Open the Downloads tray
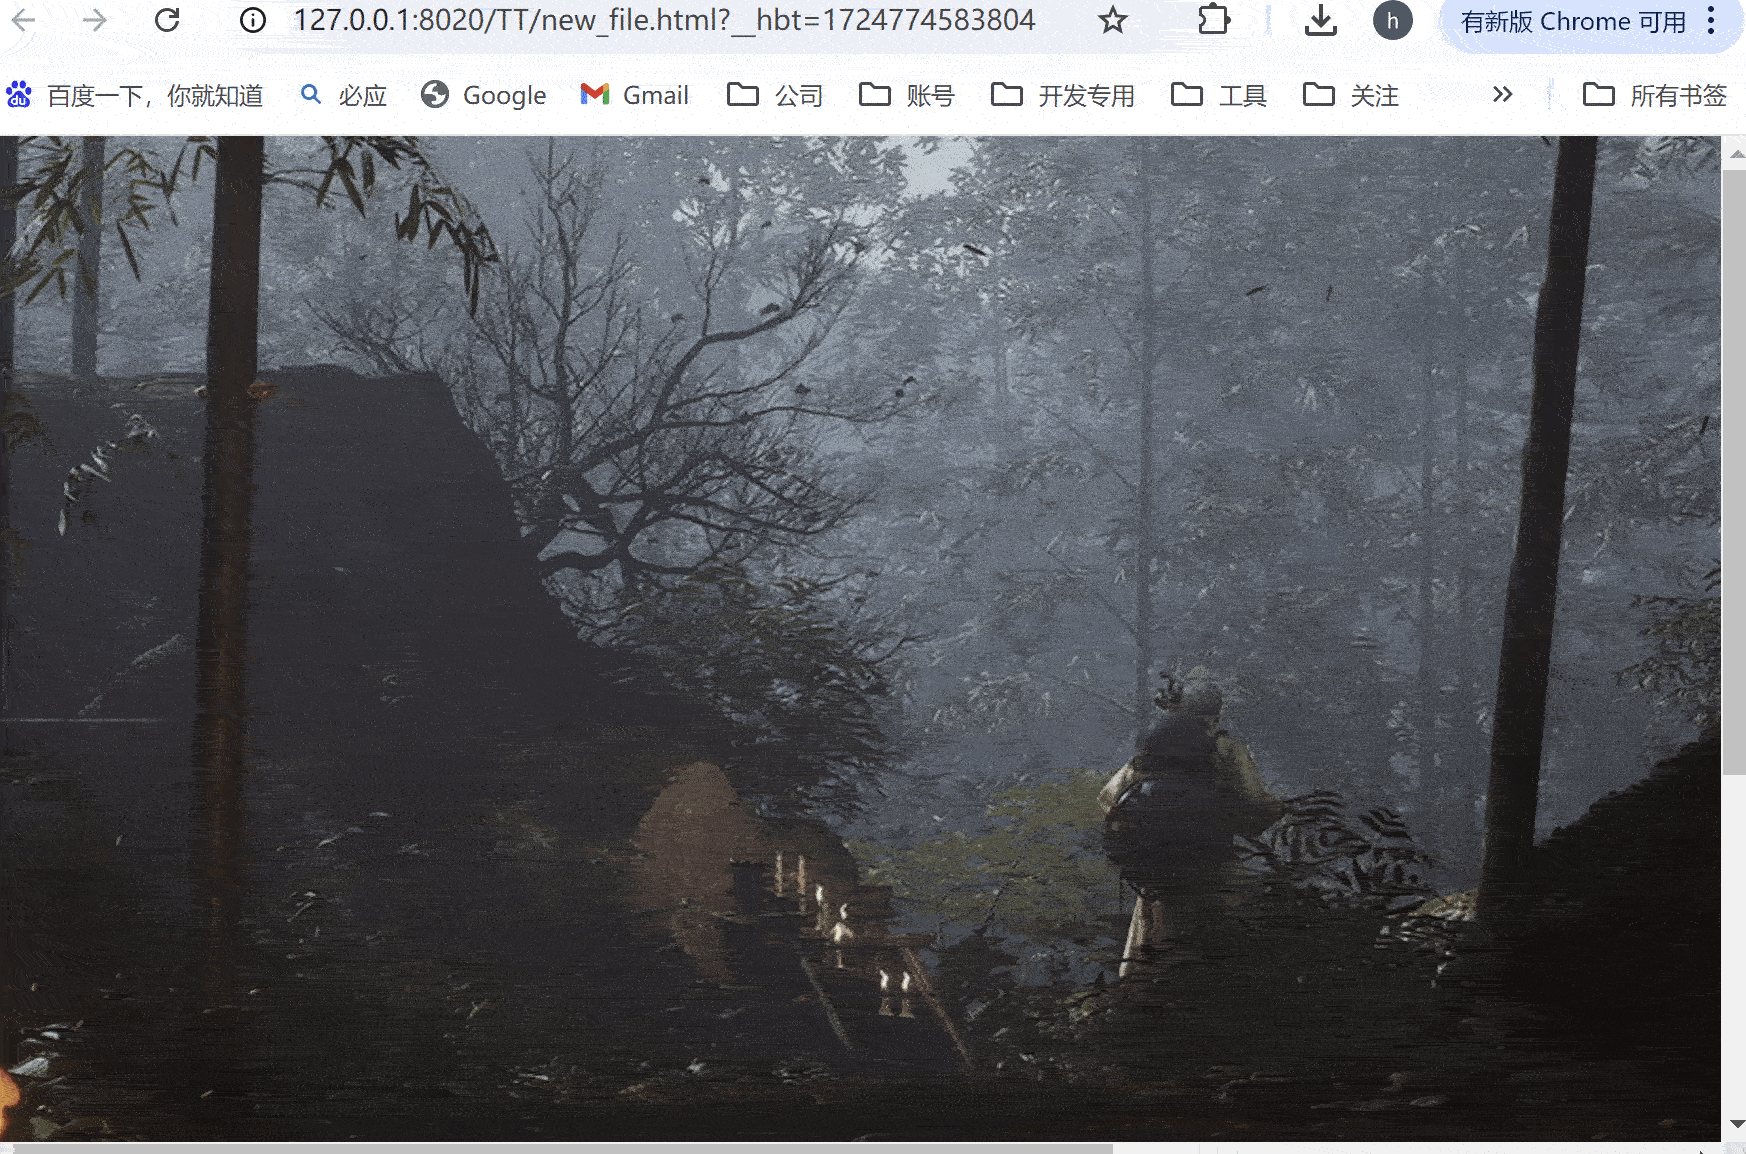Viewport: 1746px width, 1154px height. pyautogui.click(x=1321, y=20)
